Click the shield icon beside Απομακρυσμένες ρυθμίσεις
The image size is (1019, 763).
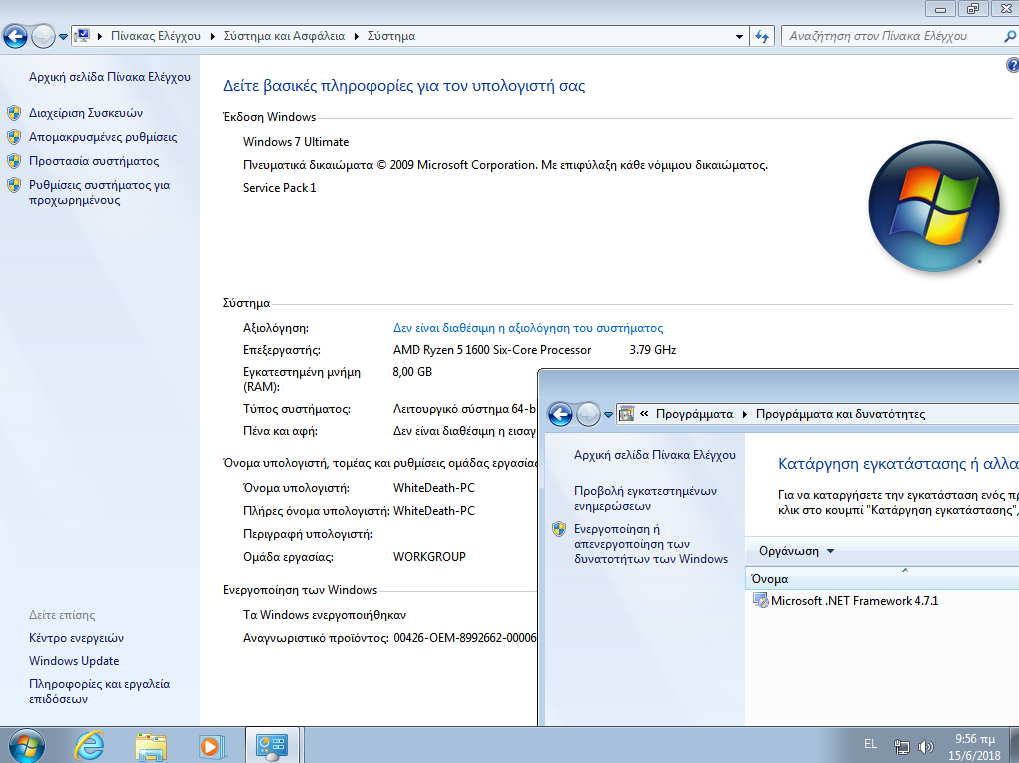point(14,137)
